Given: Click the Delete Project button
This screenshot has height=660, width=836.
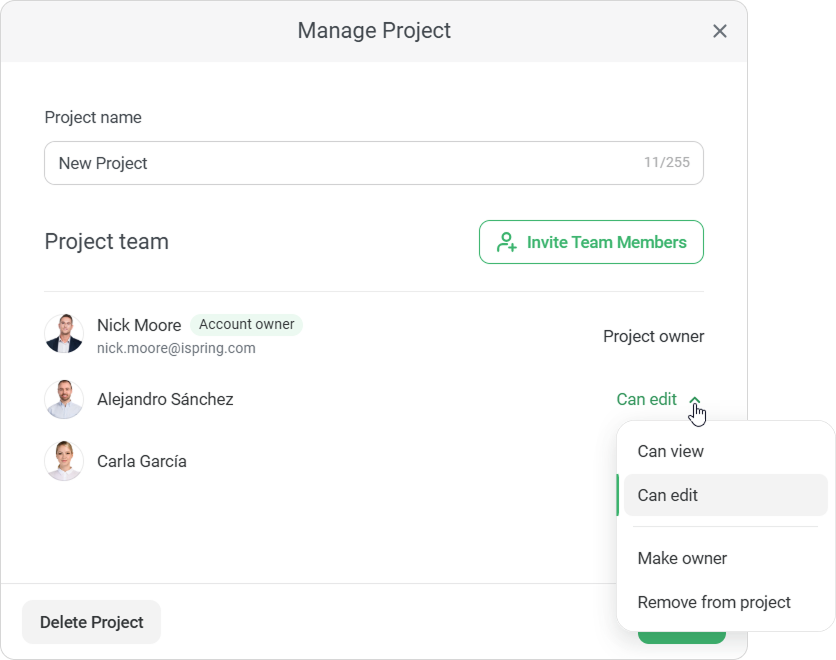Looking at the screenshot, I should point(91,622).
